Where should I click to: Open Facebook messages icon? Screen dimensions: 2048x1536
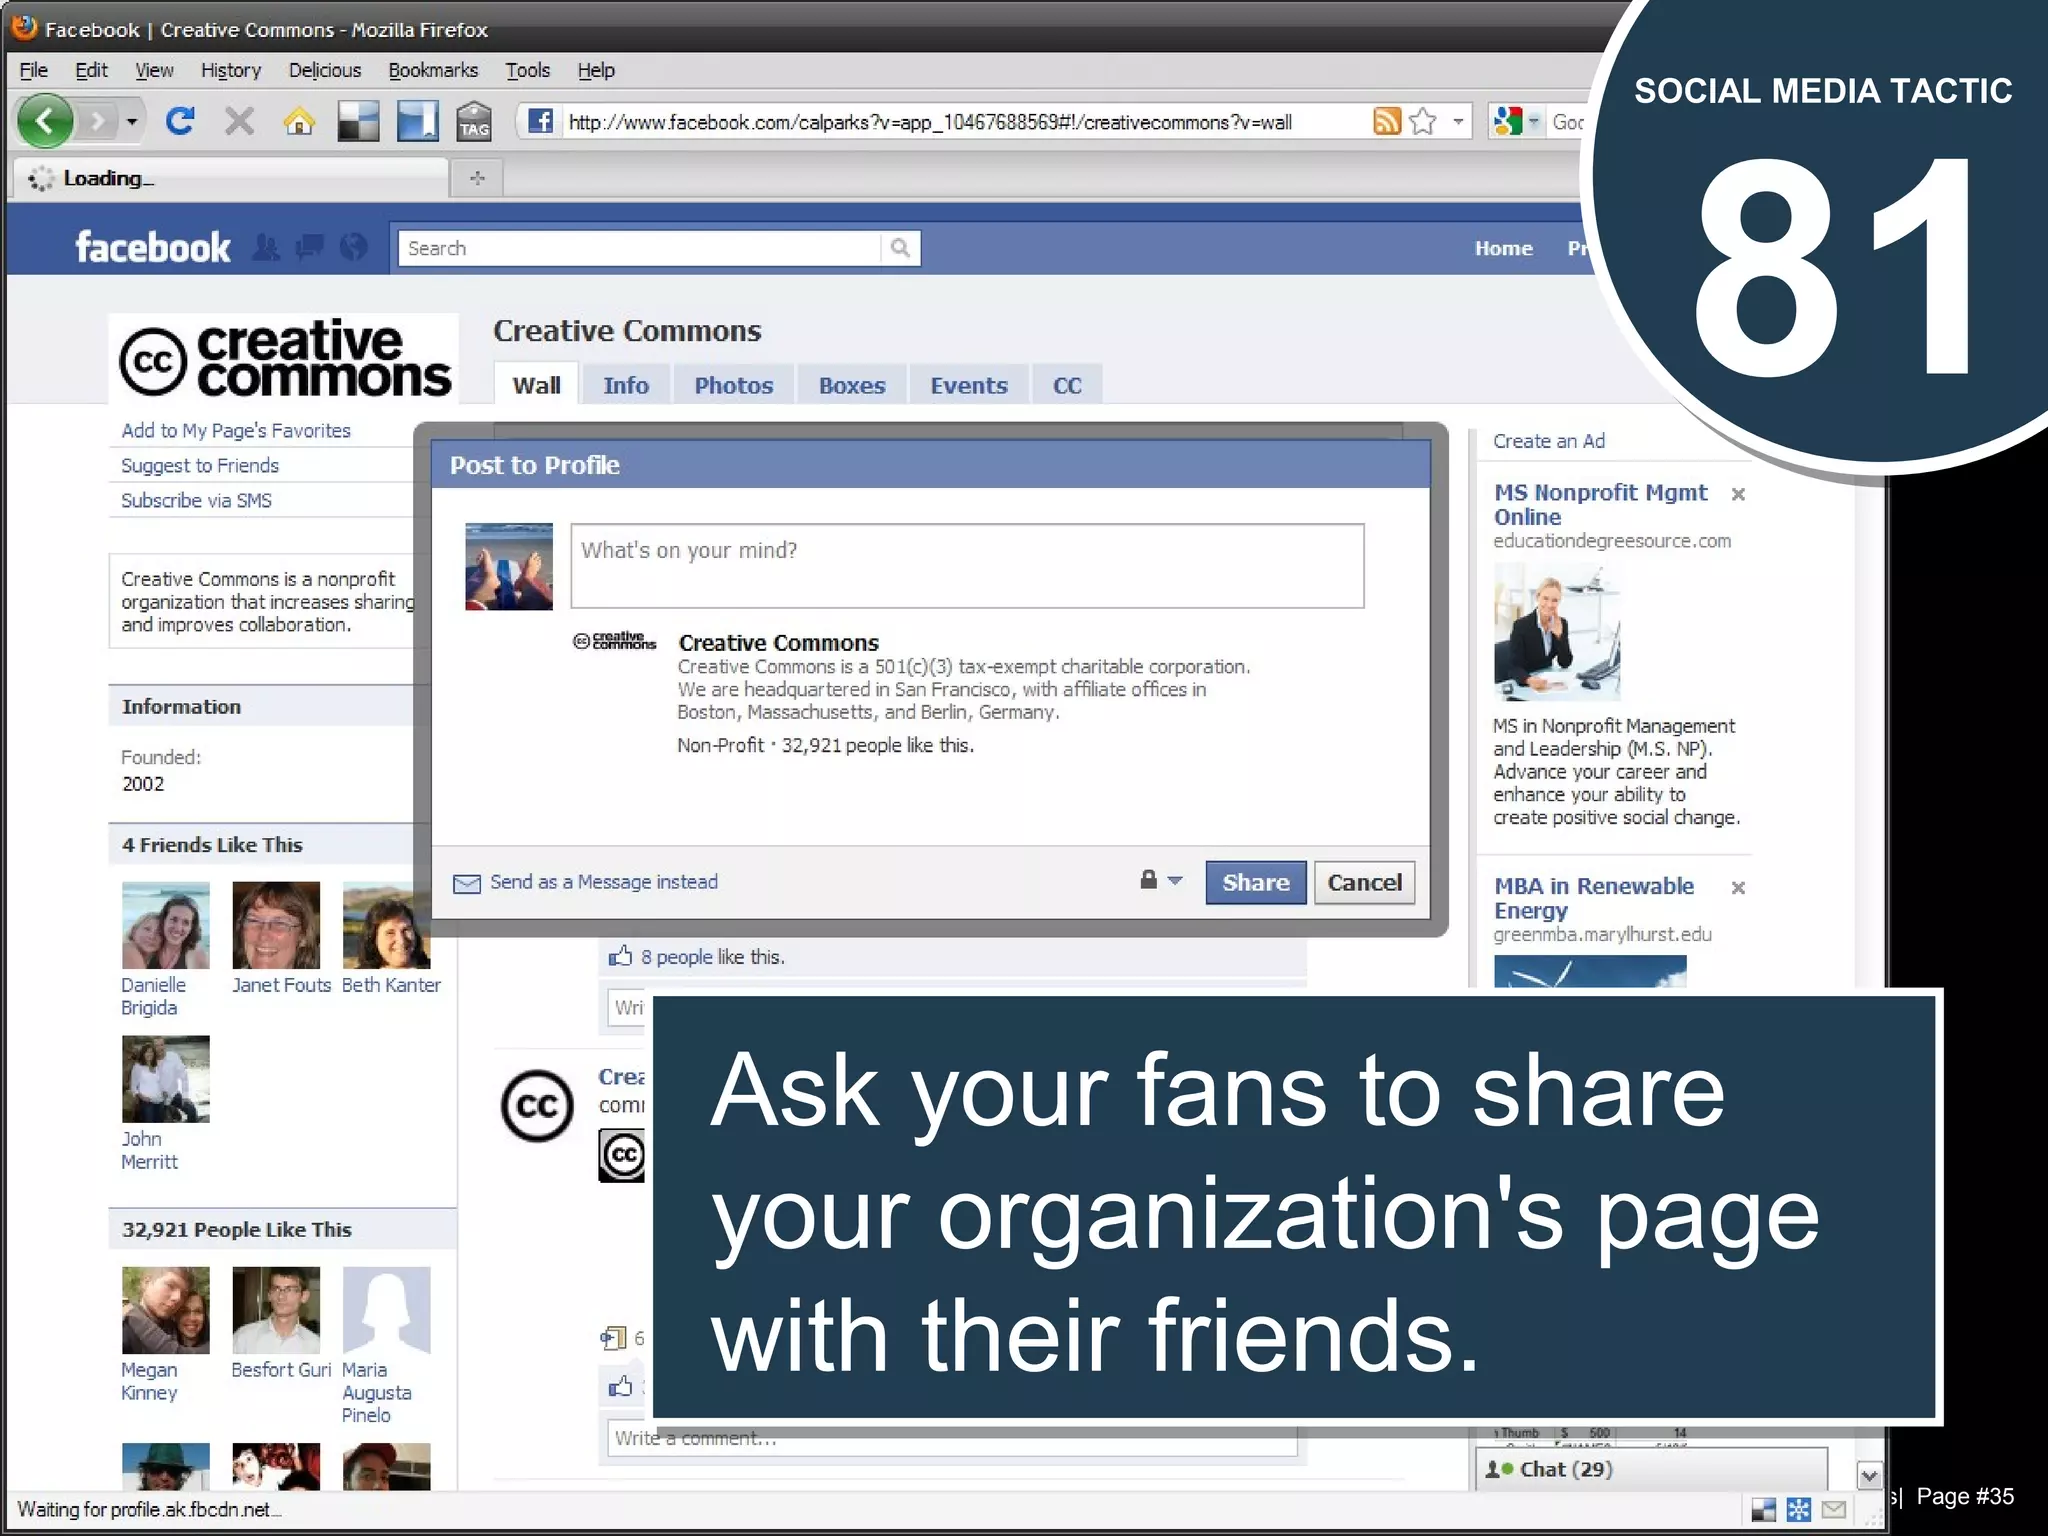click(x=310, y=247)
